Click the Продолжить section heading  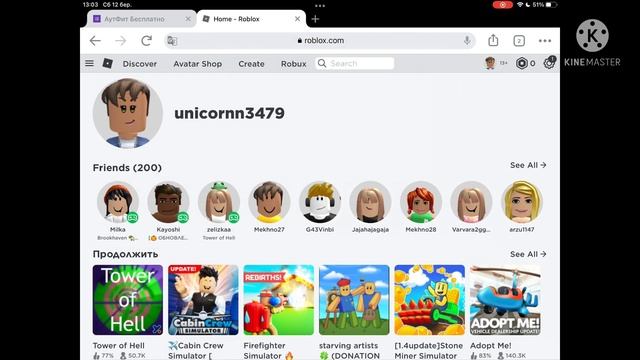(125, 254)
